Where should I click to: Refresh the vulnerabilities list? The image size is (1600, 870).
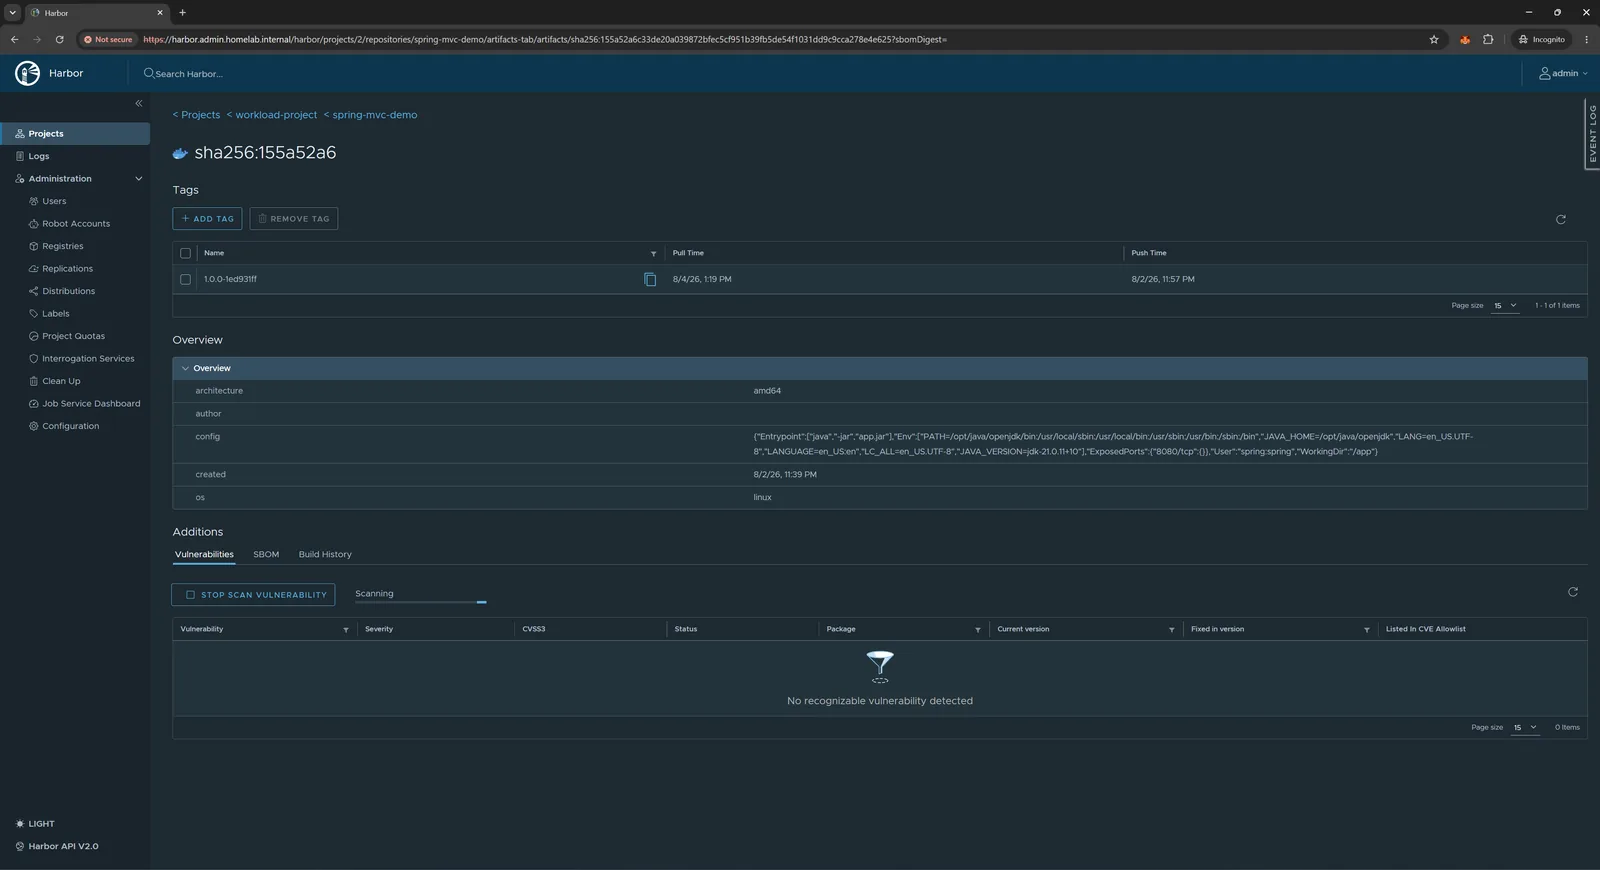point(1572,592)
